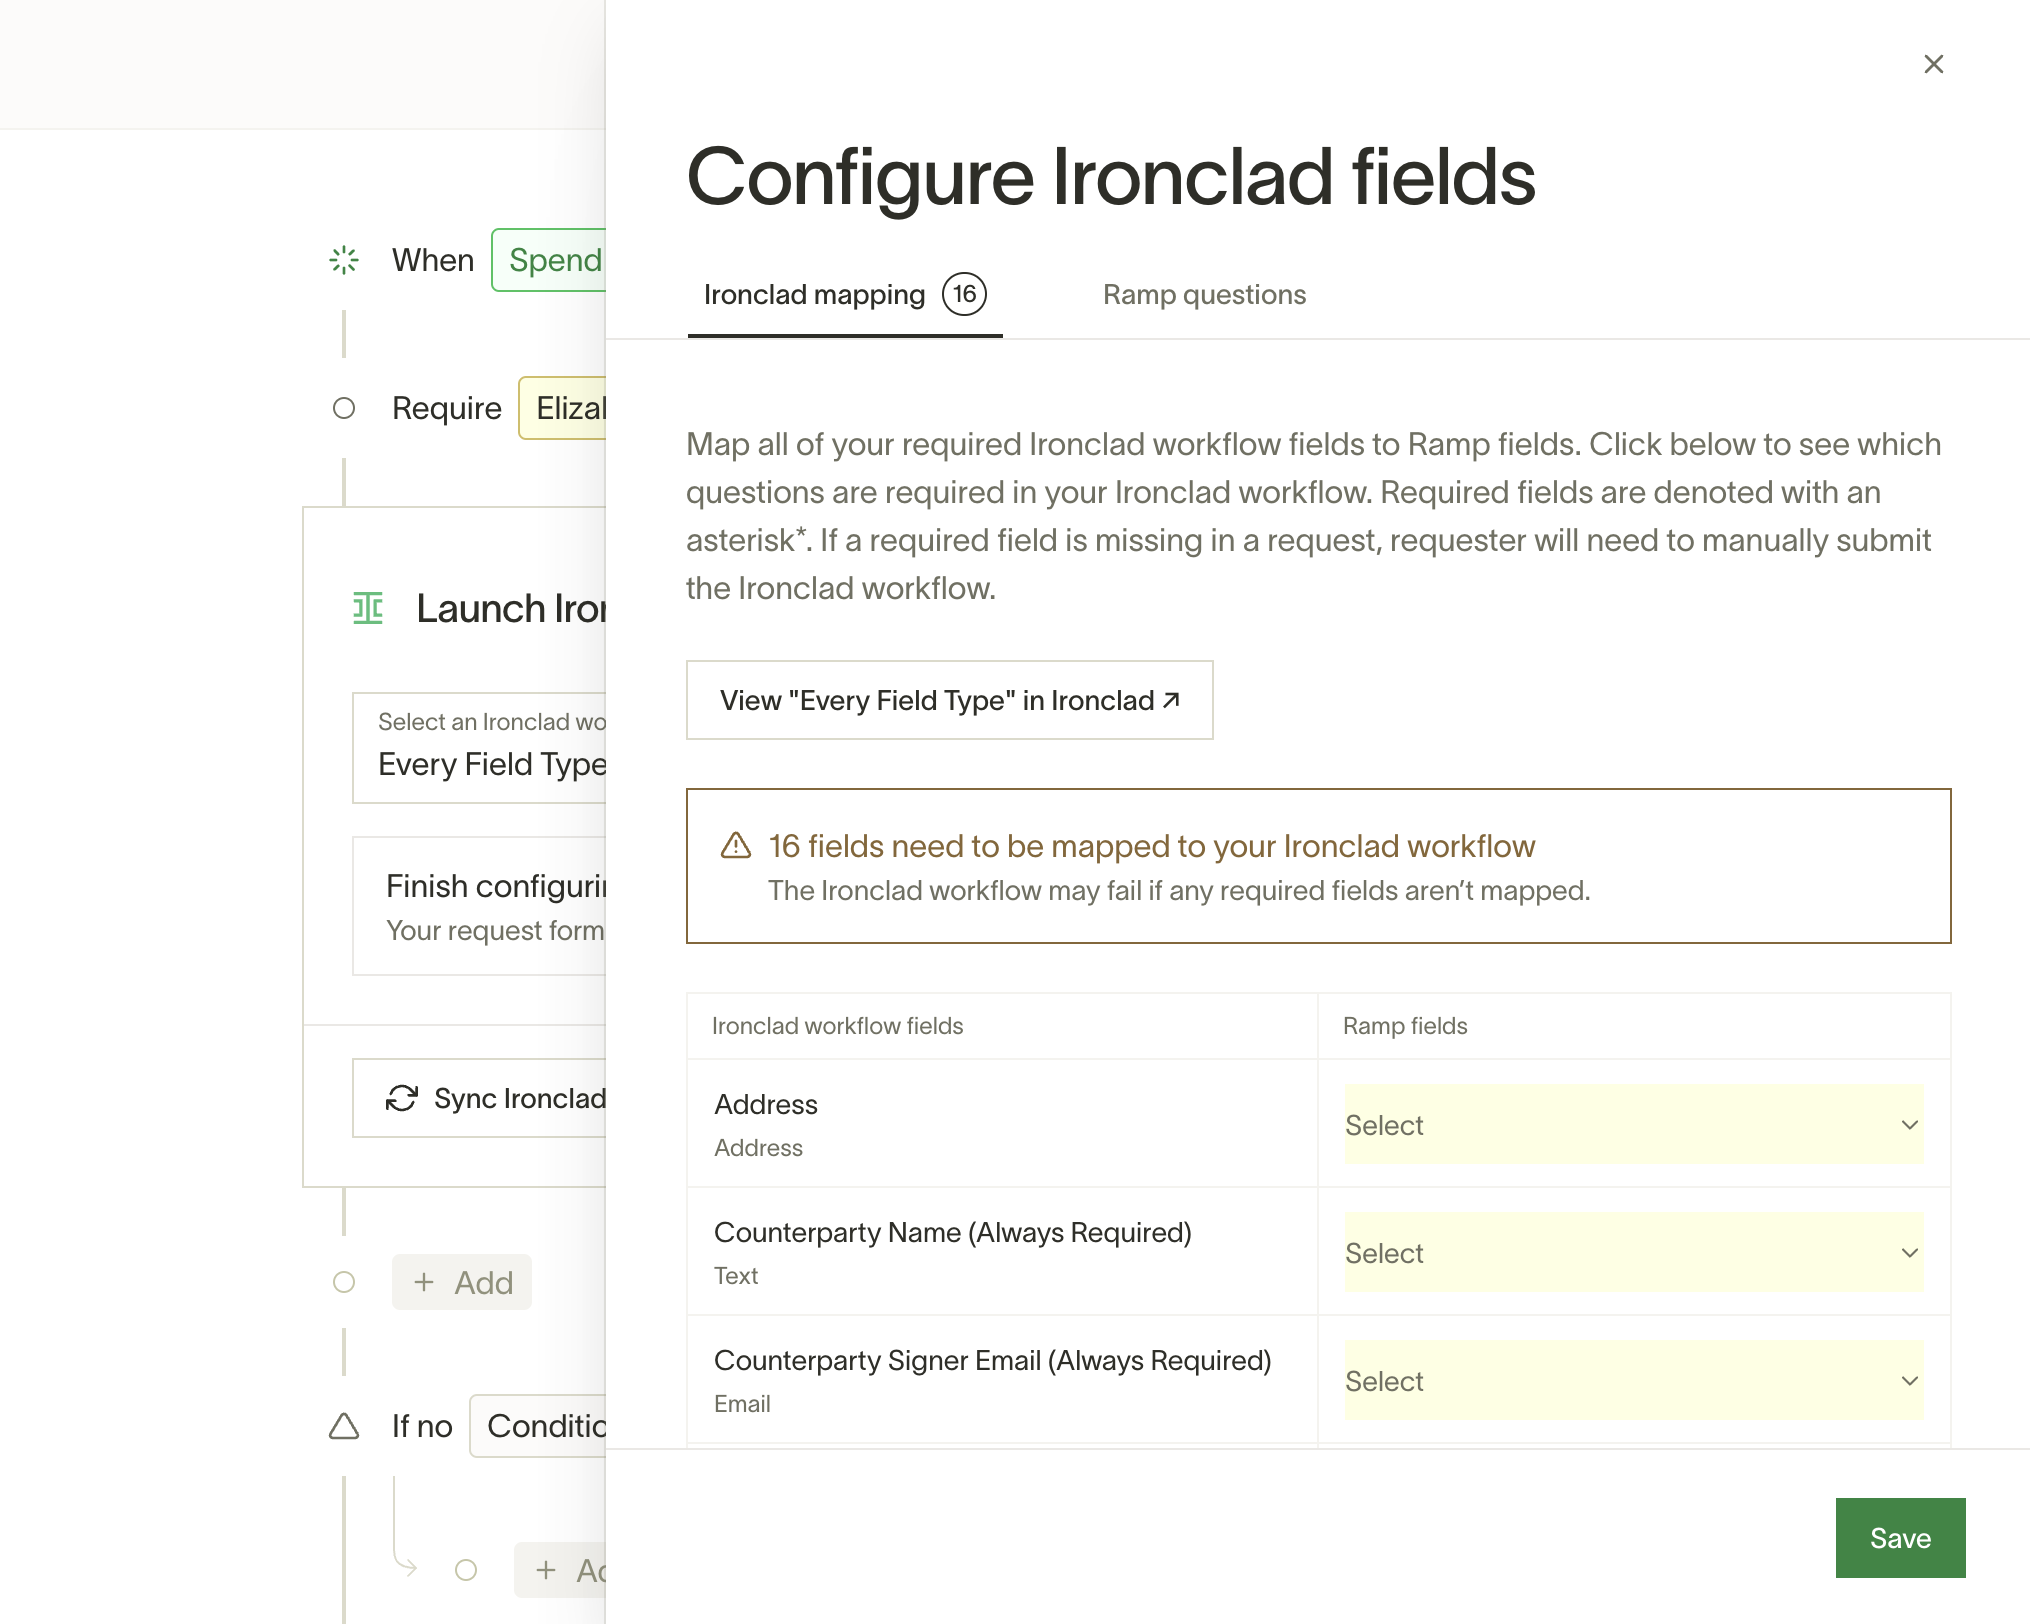This screenshot has width=2030, height=1624.
Task: Click the Counterparty Name (Always Required) label
Action: (x=953, y=1232)
